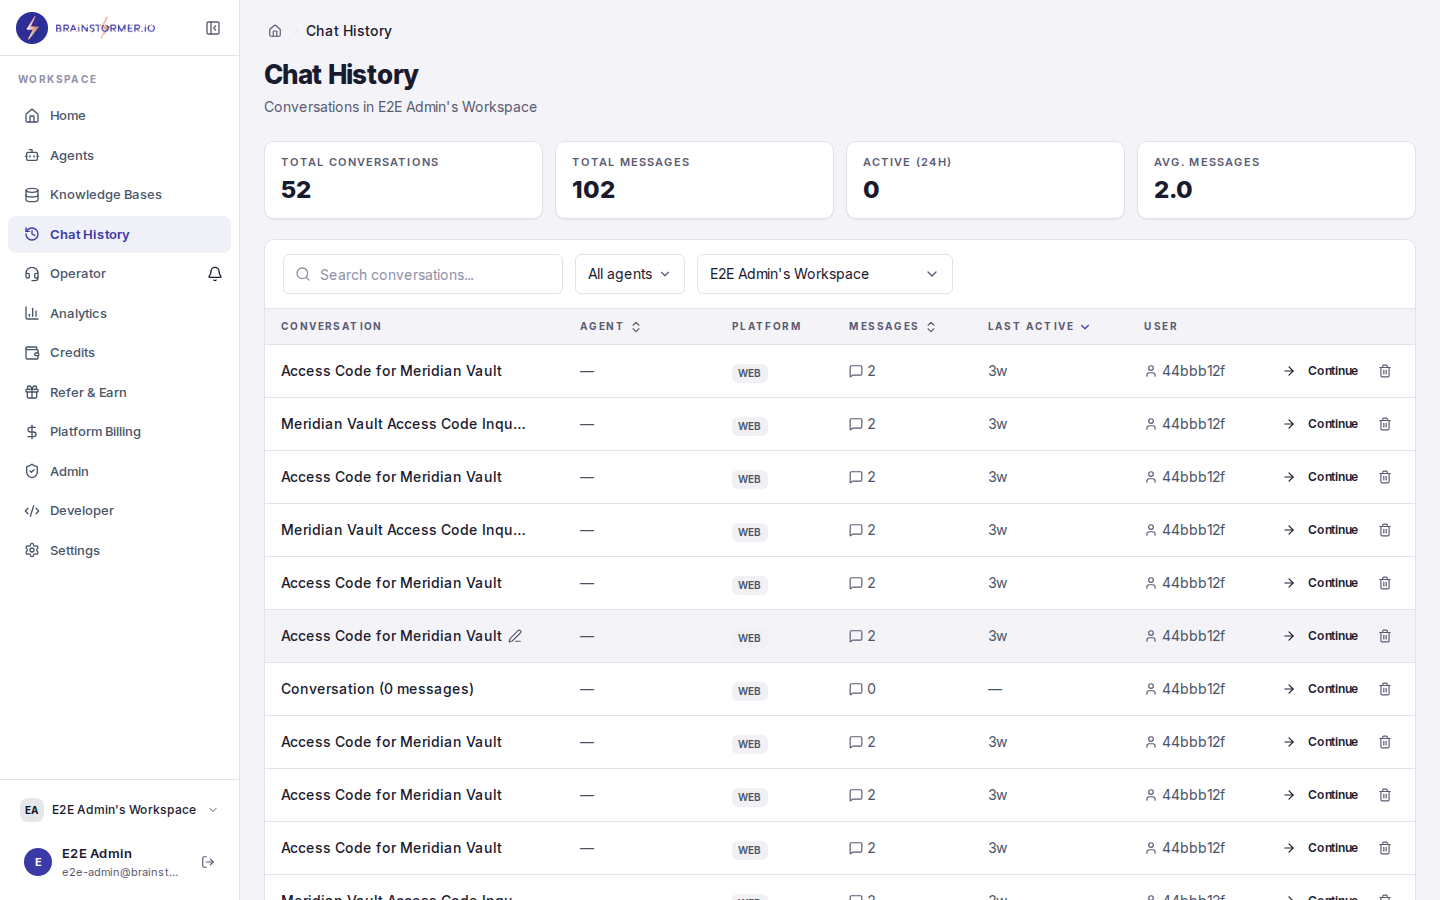Delete the Conversation (0 messages) row
Image resolution: width=1440 pixels, height=900 pixels.
pos(1385,689)
